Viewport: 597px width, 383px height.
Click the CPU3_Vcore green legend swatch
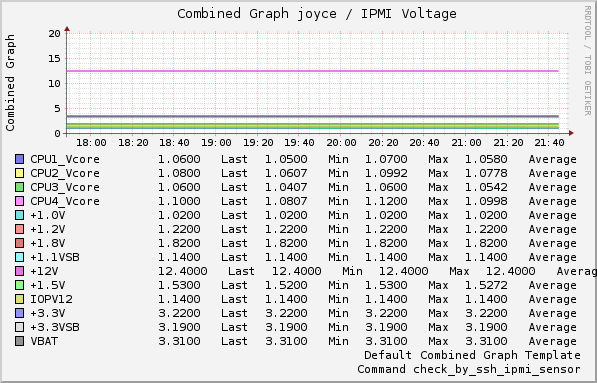19,187
